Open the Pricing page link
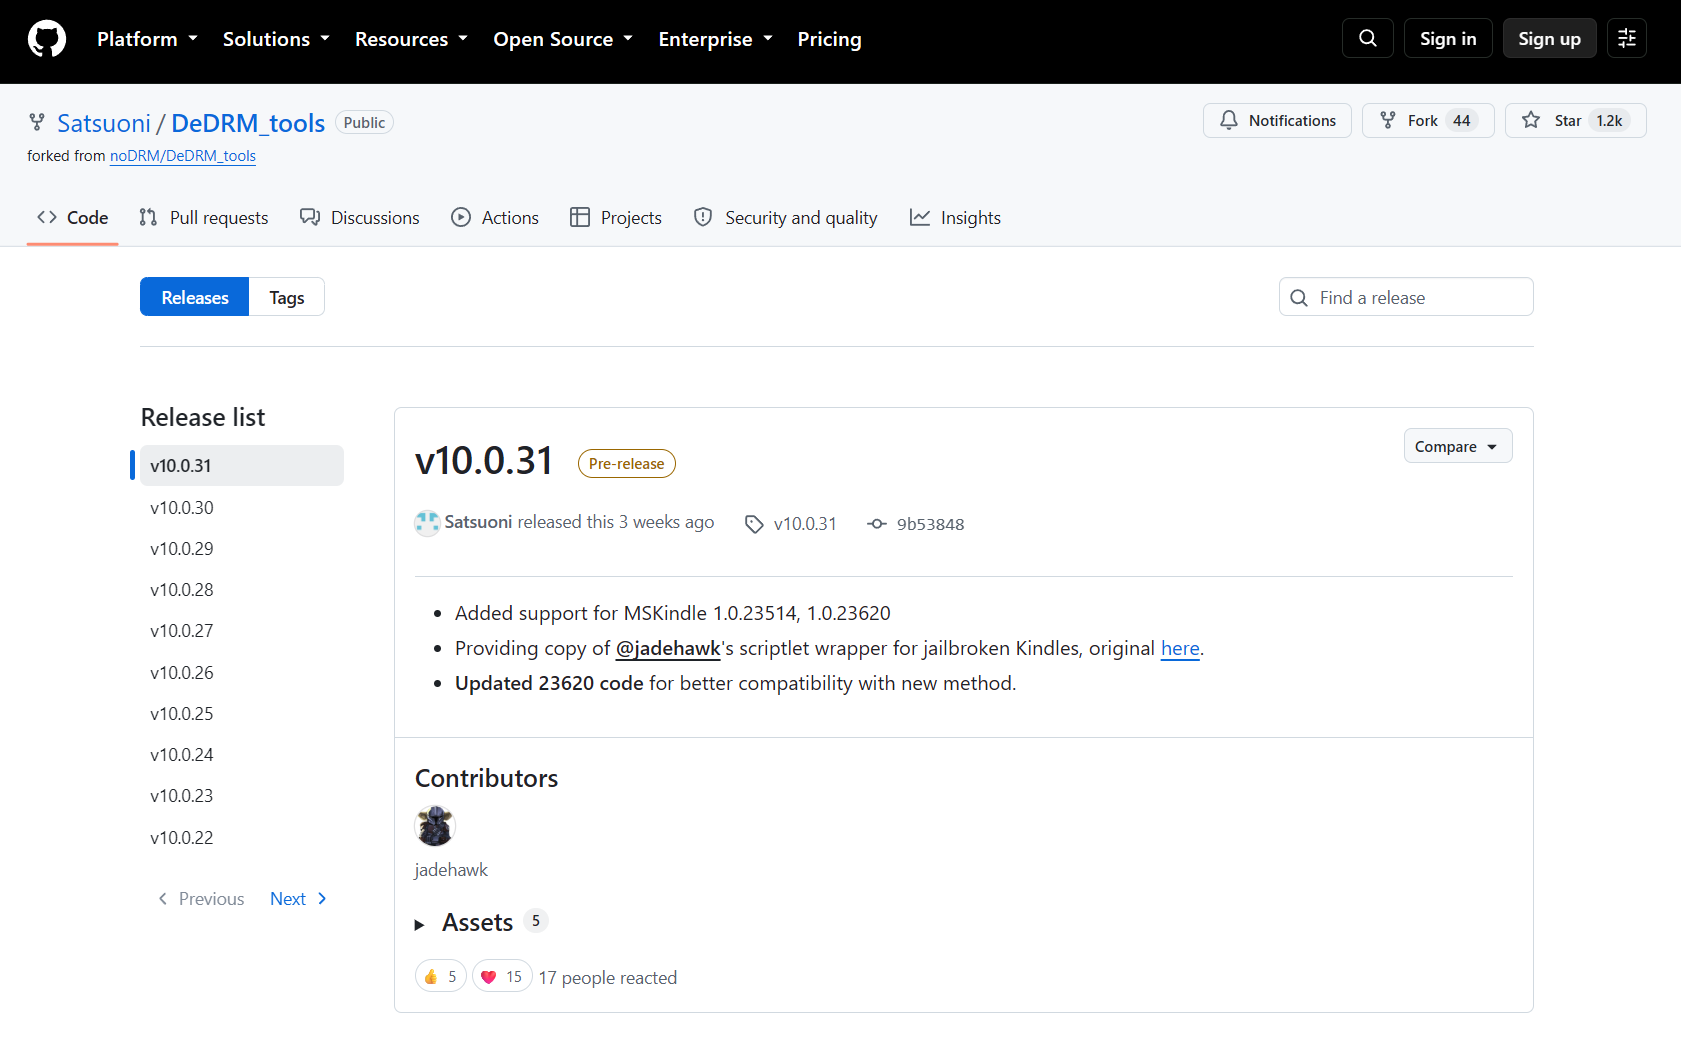The width and height of the screenshot is (1681, 1046). point(830,39)
